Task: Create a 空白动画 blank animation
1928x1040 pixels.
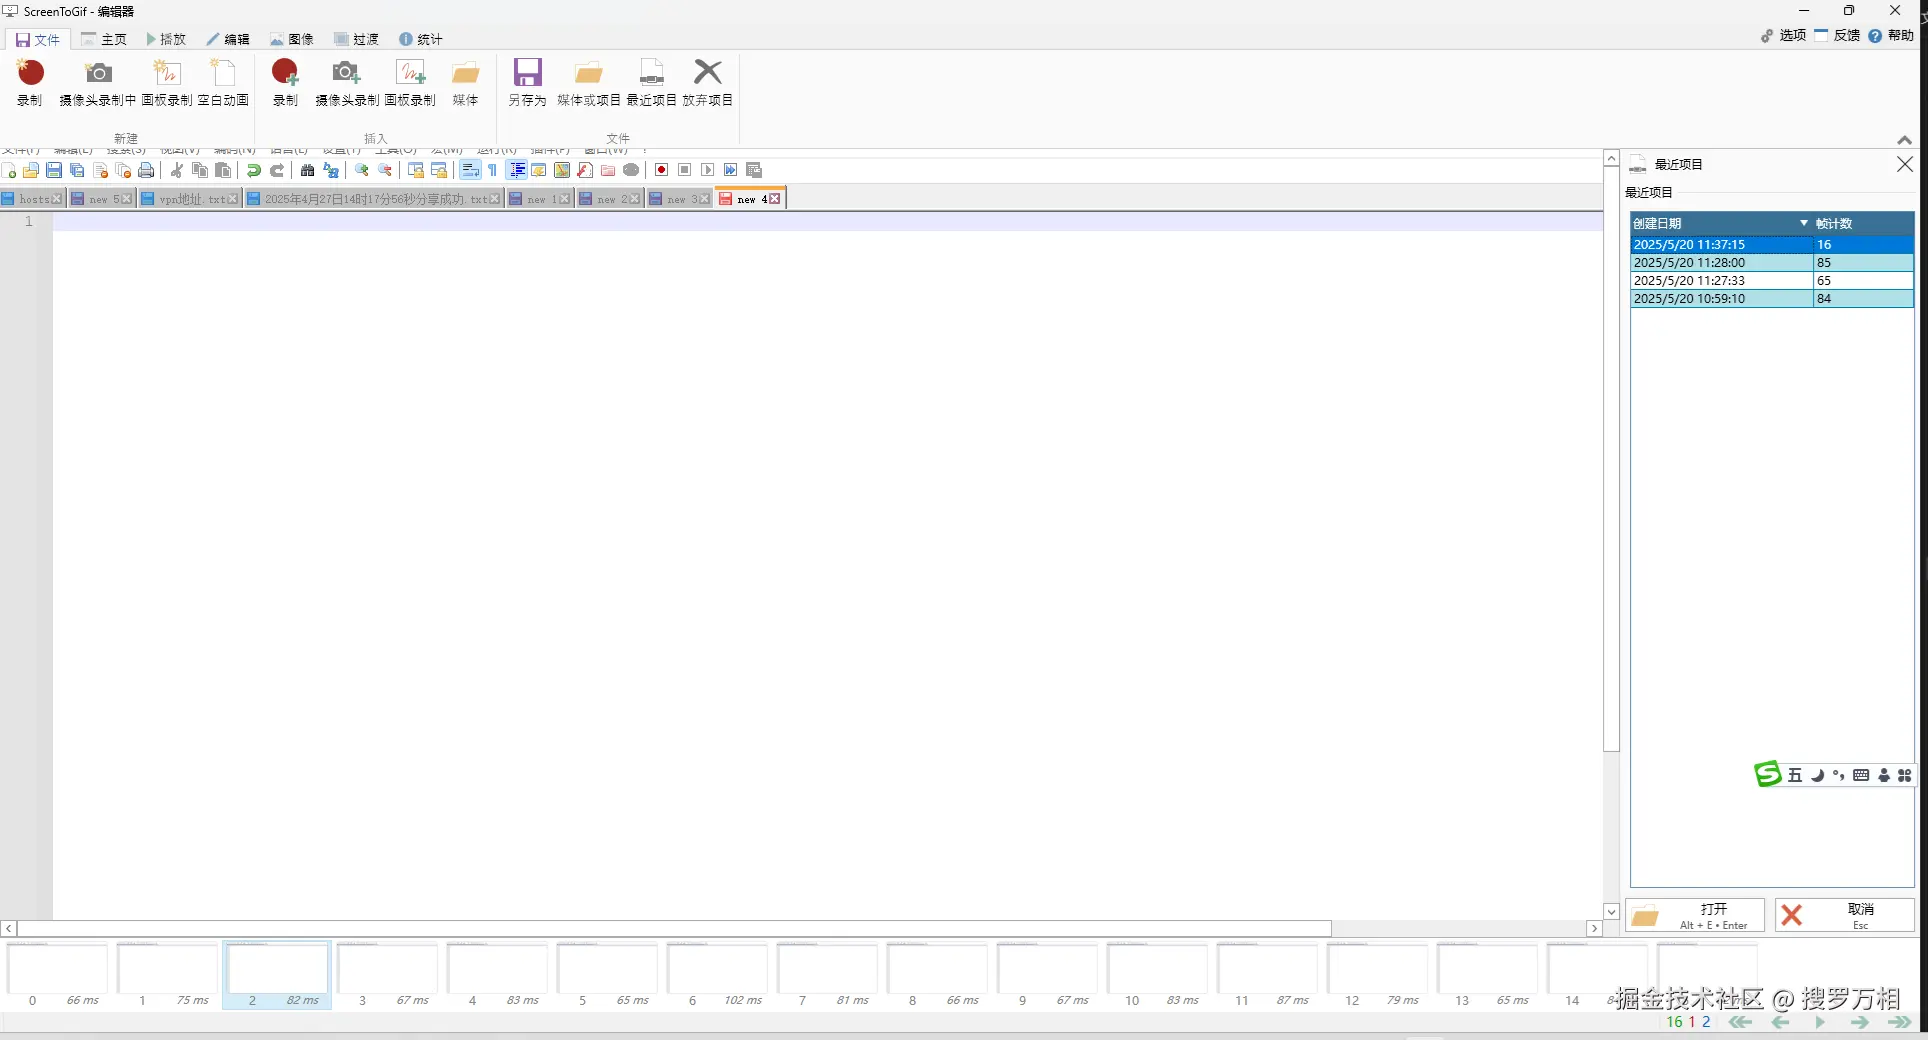Action: pos(223,82)
